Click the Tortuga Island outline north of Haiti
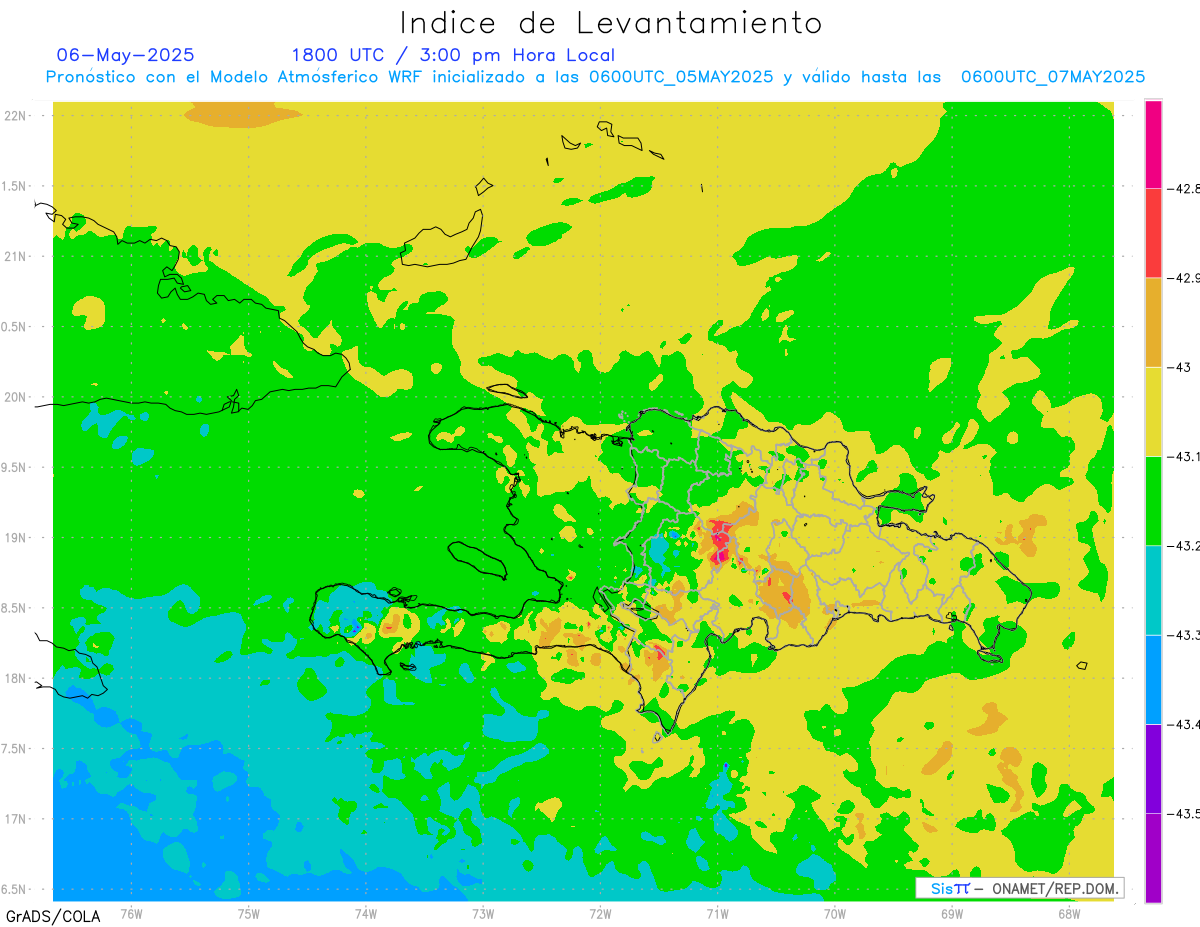This screenshot has width=1200, height=927. pyautogui.click(x=508, y=391)
